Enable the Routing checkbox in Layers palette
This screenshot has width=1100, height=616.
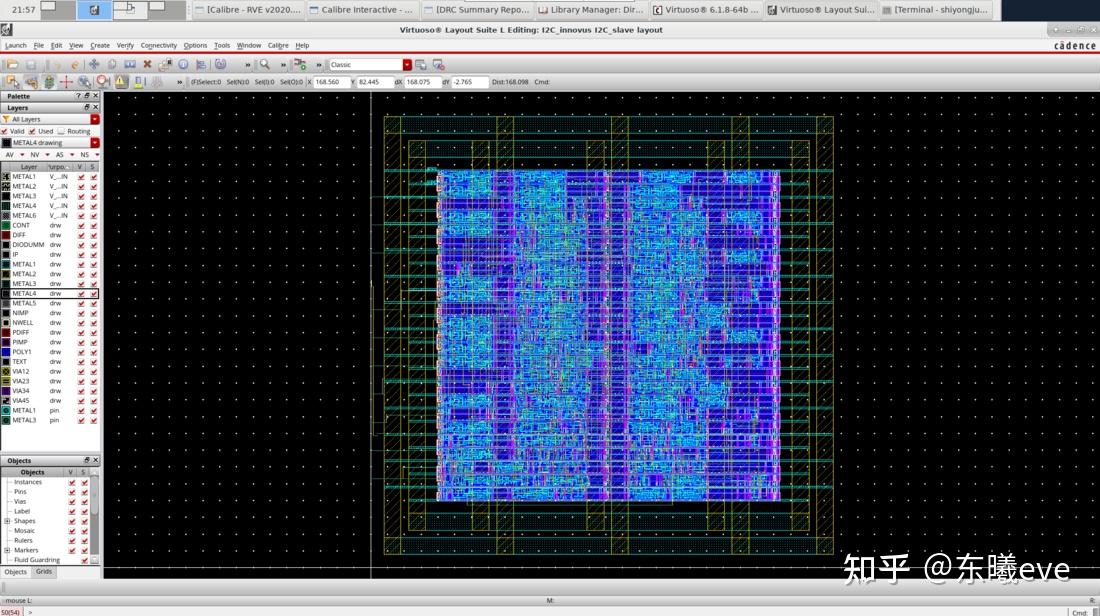pyautogui.click(x=61, y=131)
